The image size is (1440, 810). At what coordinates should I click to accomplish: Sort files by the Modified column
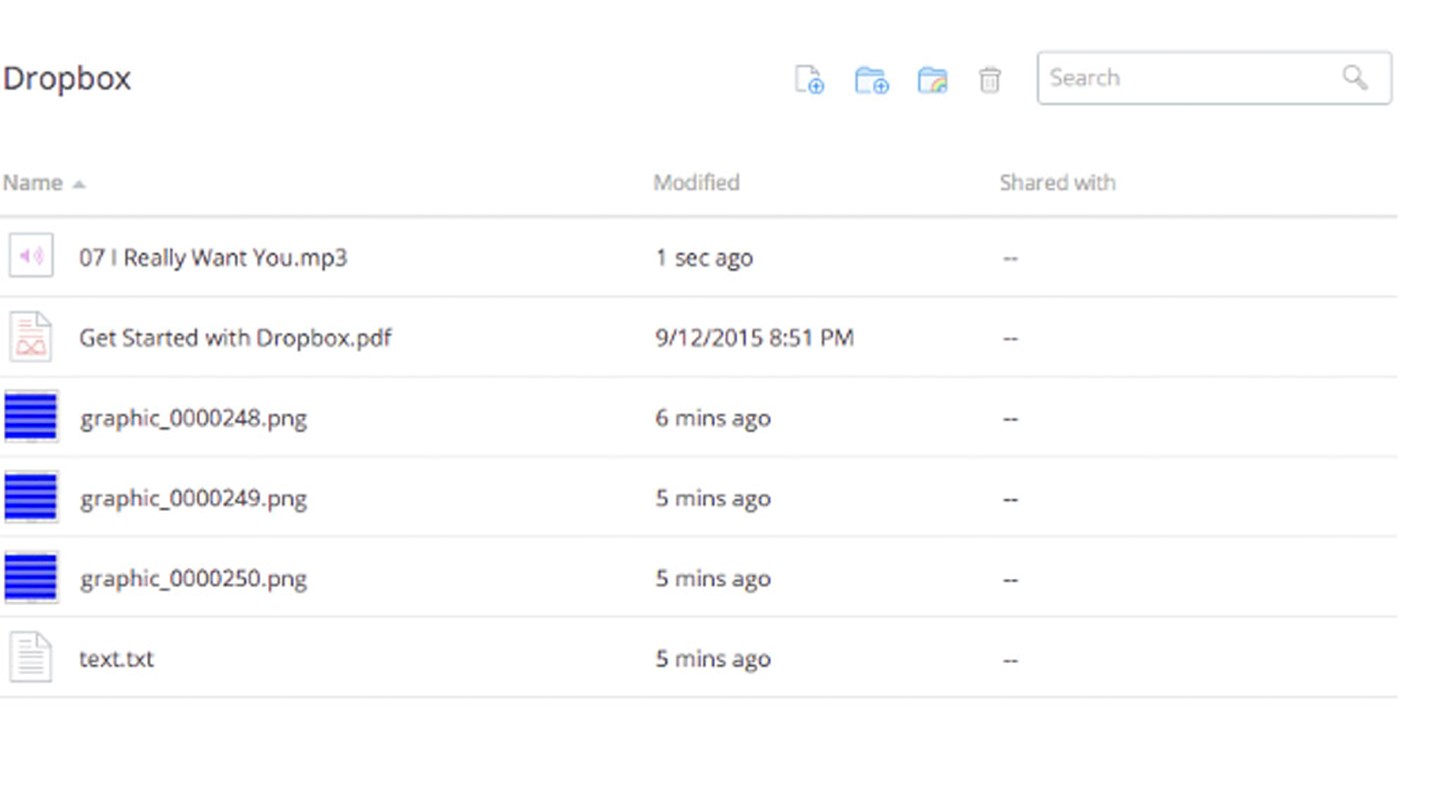696,182
